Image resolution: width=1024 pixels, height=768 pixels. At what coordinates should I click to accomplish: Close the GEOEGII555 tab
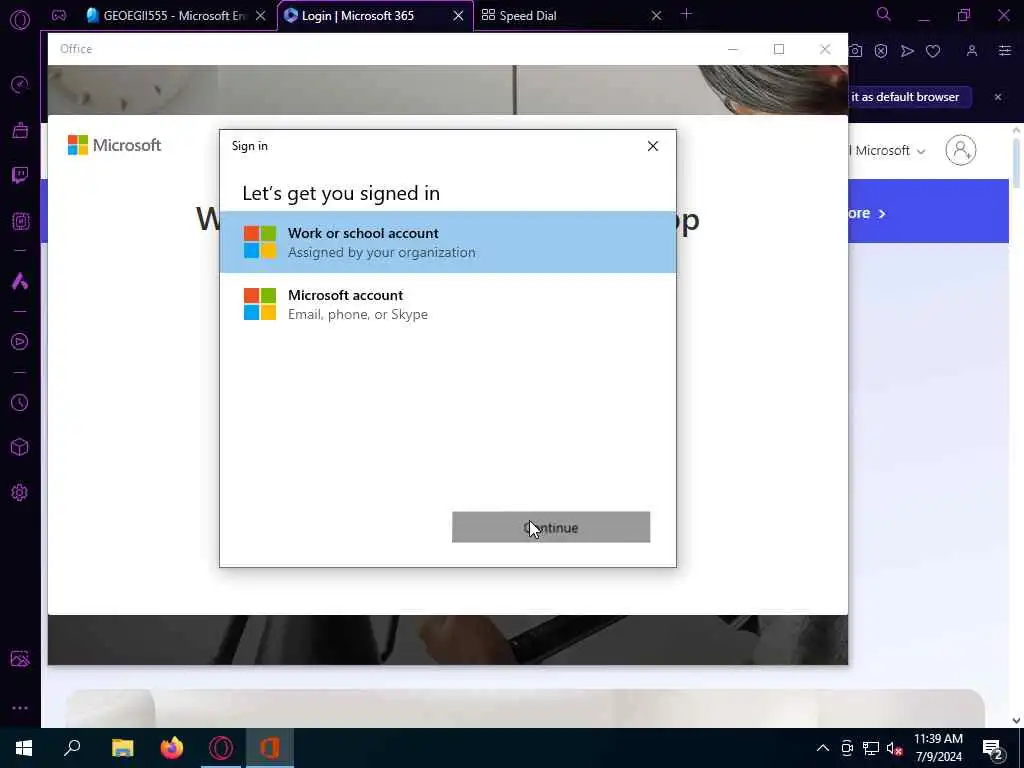click(261, 16)
